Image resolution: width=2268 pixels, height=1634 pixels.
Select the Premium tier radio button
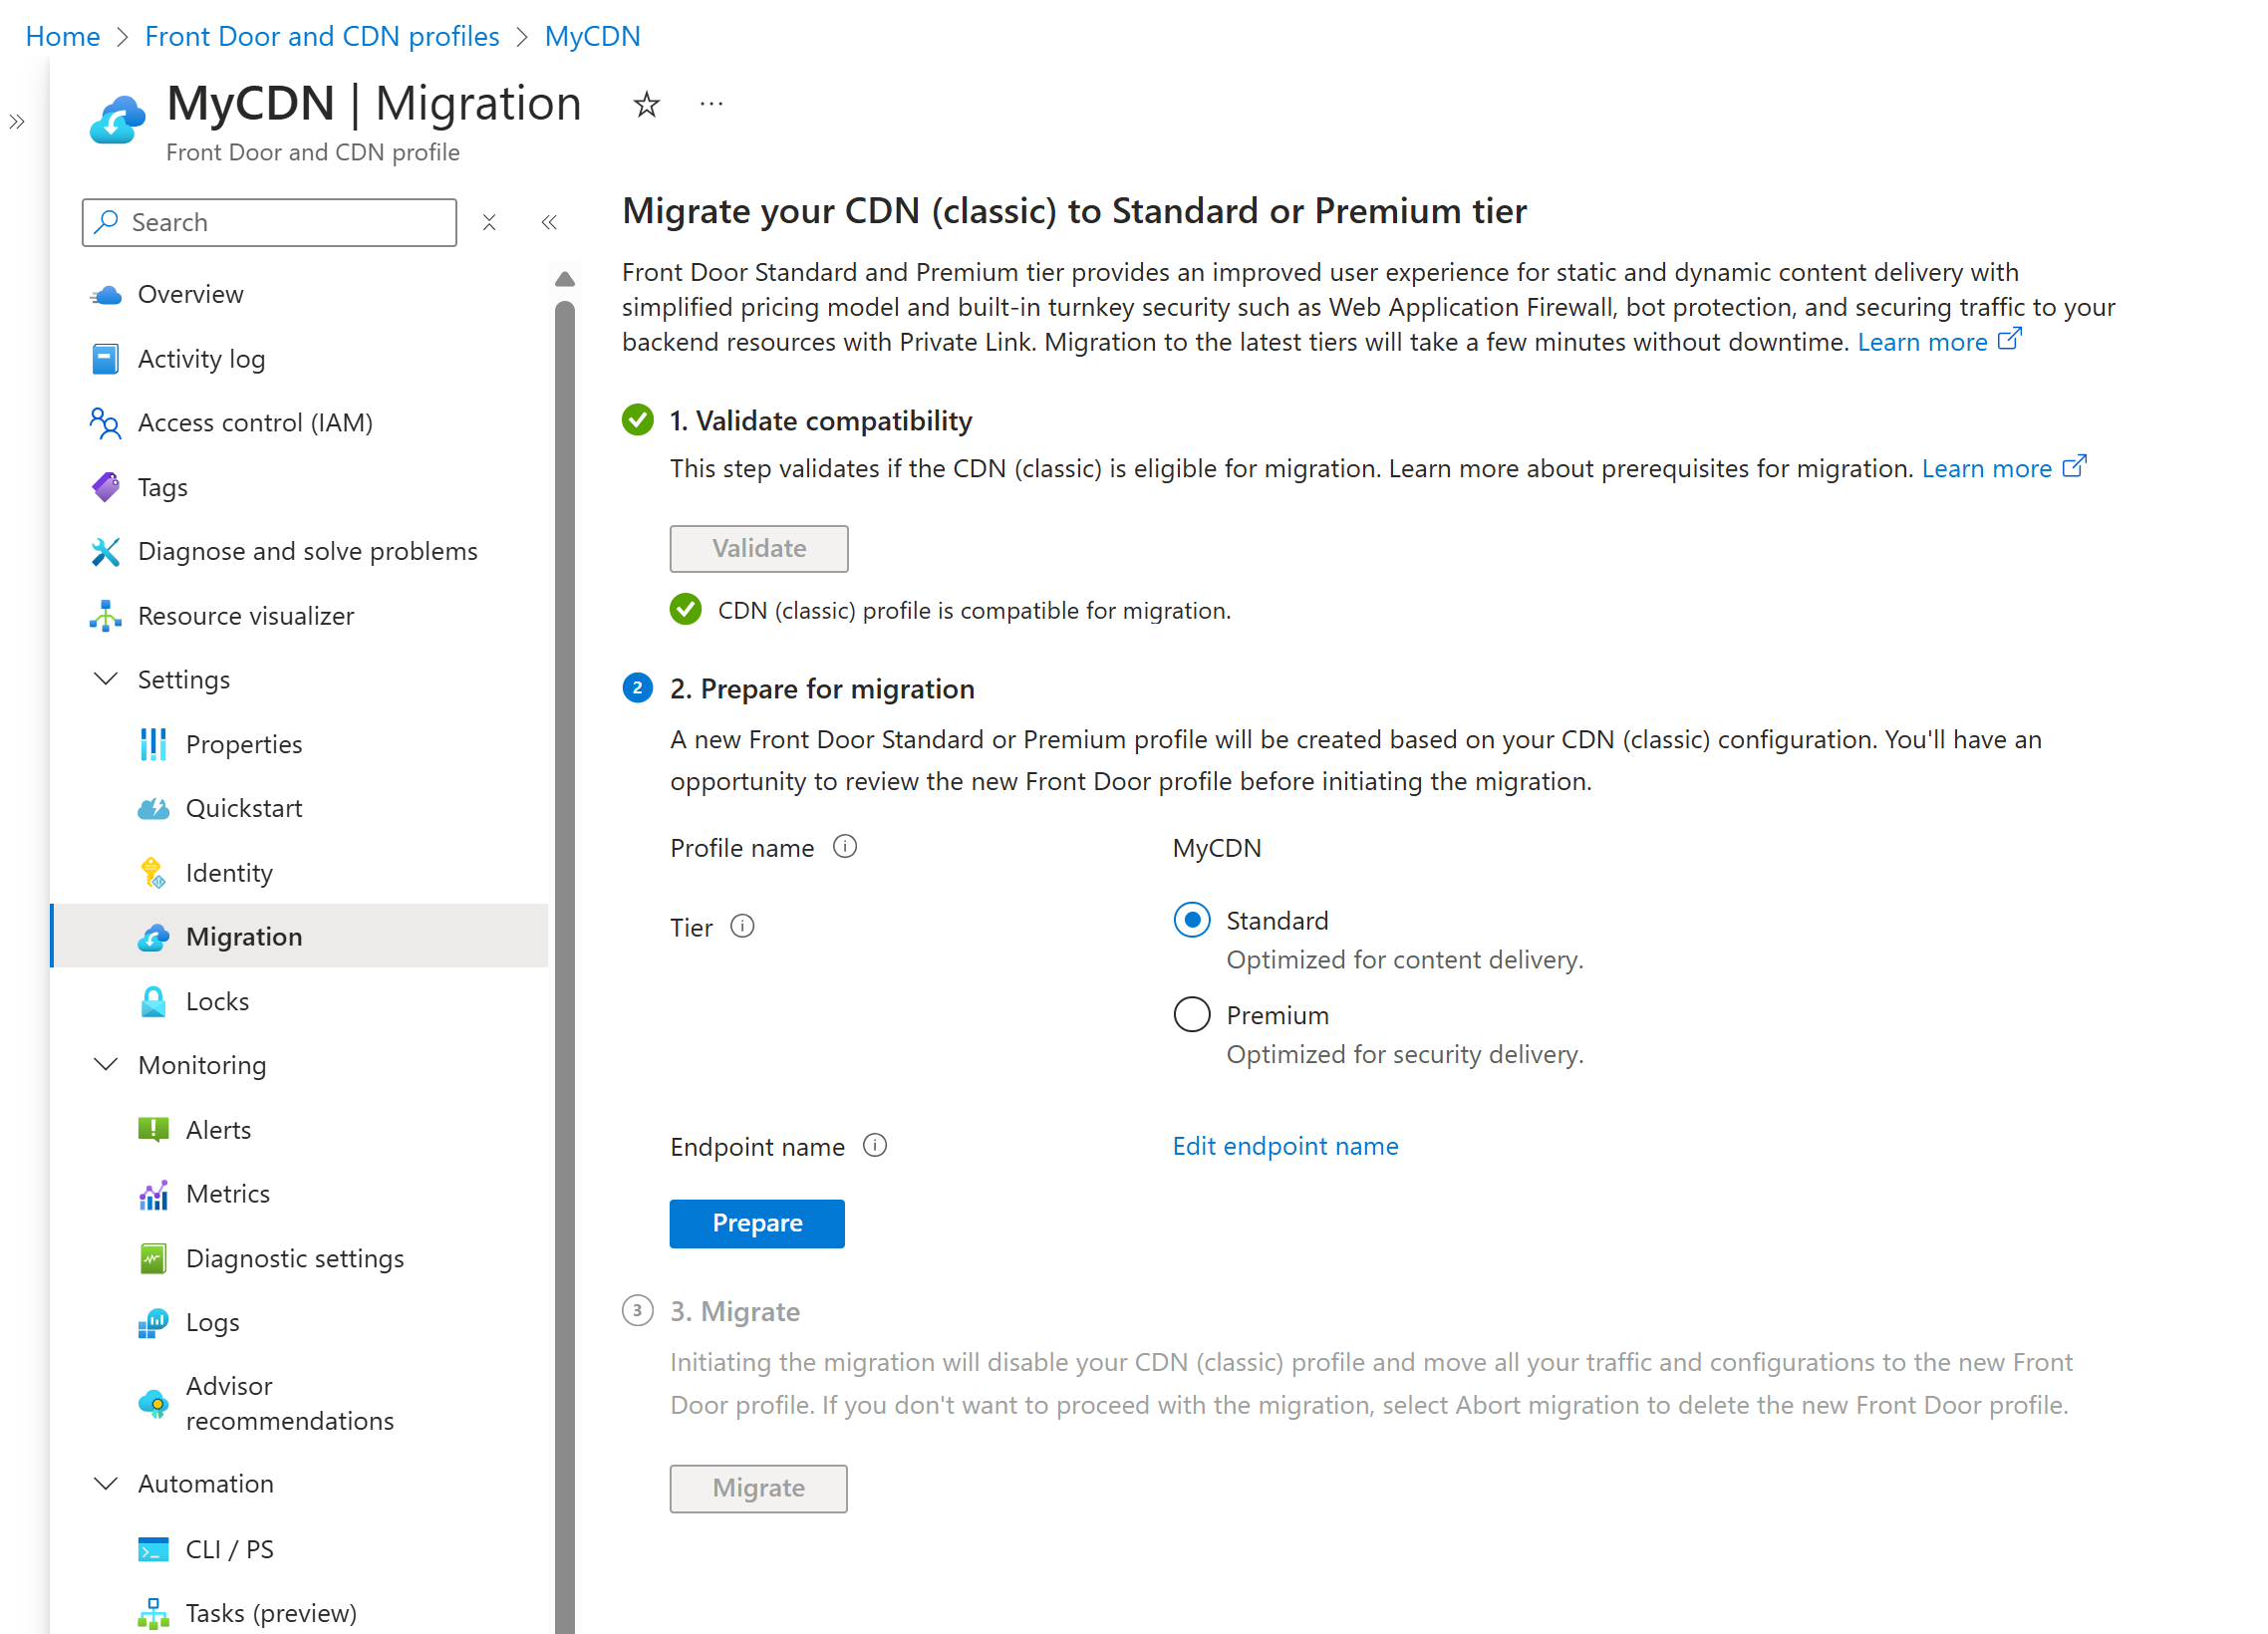[1192, 1014]
